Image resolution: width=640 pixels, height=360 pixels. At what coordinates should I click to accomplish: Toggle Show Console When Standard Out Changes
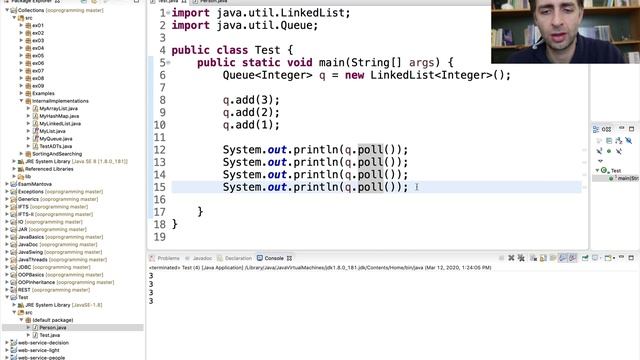[563, 258]
